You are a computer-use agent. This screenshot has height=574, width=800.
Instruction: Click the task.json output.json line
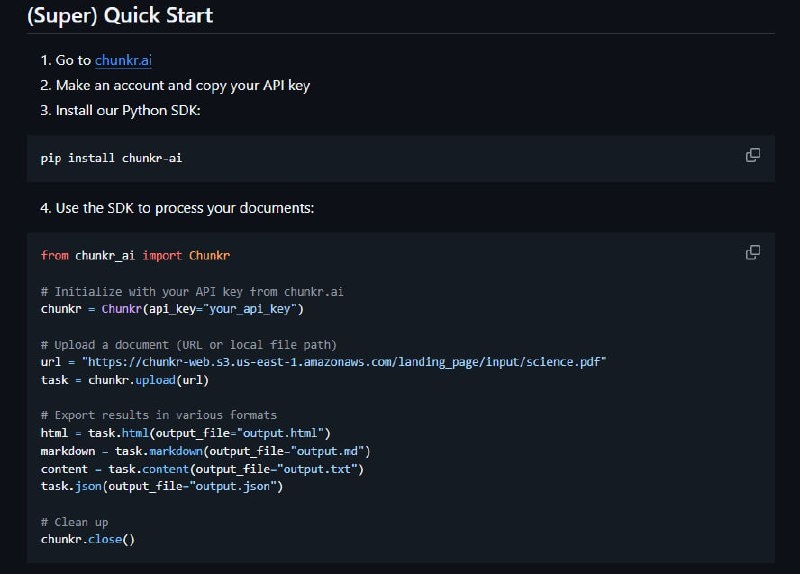(x=162, y=486)
